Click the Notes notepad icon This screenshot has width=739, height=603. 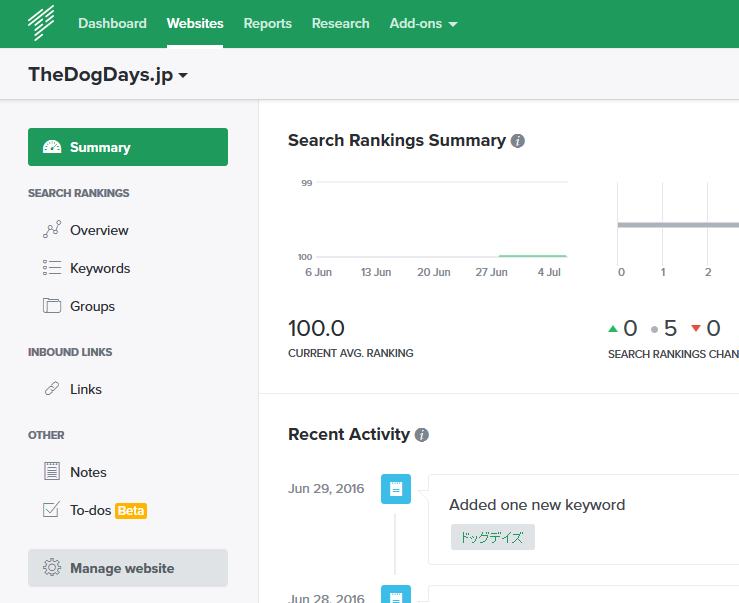click(52, 471)
